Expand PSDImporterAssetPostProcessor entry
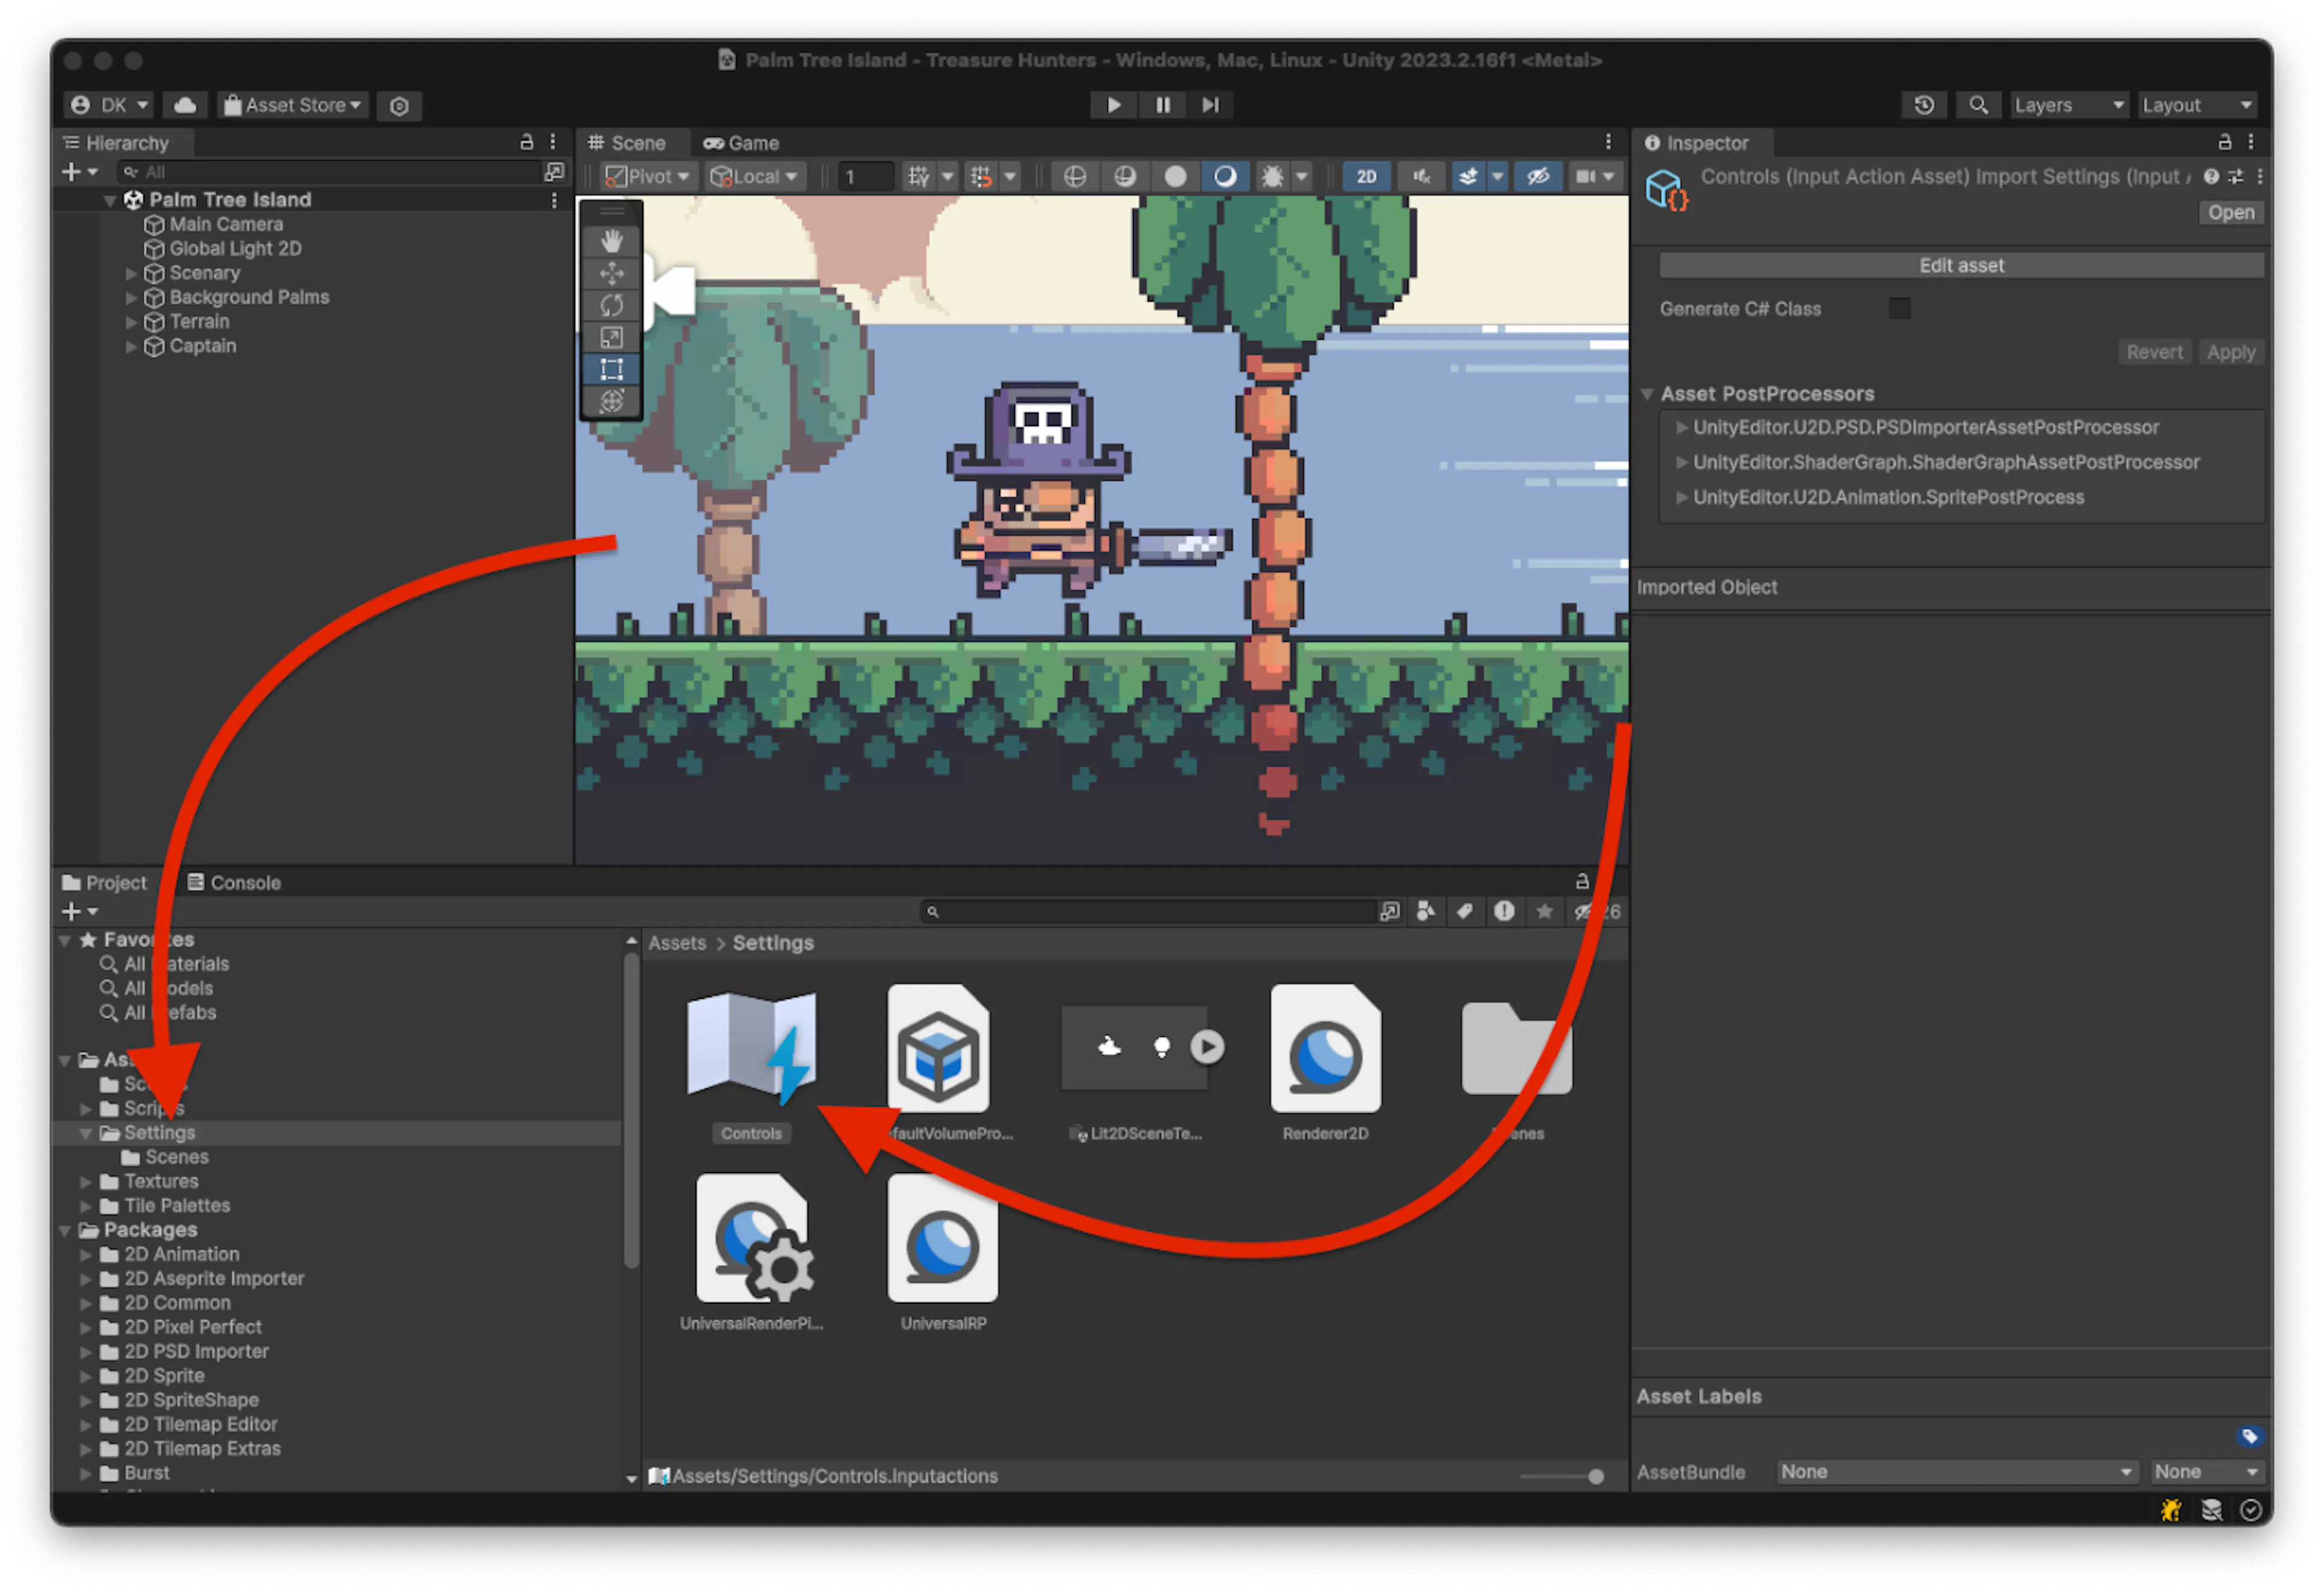Viewport: 2324px width, 1589px height. tap(1682, 428)
